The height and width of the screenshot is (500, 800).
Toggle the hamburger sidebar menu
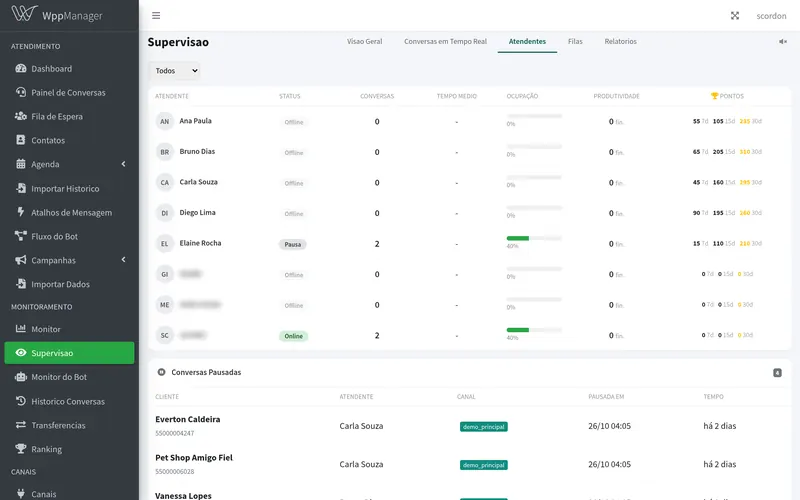tap(156, 16)
